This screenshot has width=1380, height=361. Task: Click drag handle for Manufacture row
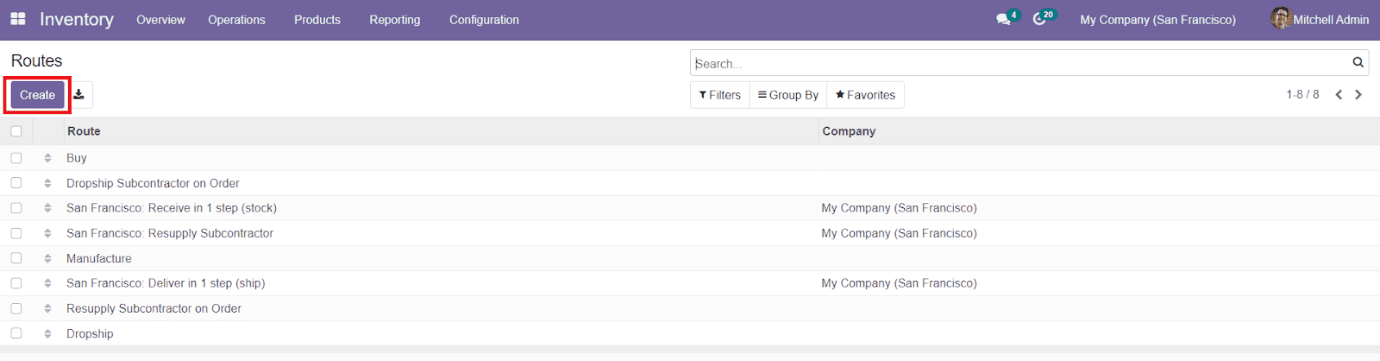[x=47, y=258]
